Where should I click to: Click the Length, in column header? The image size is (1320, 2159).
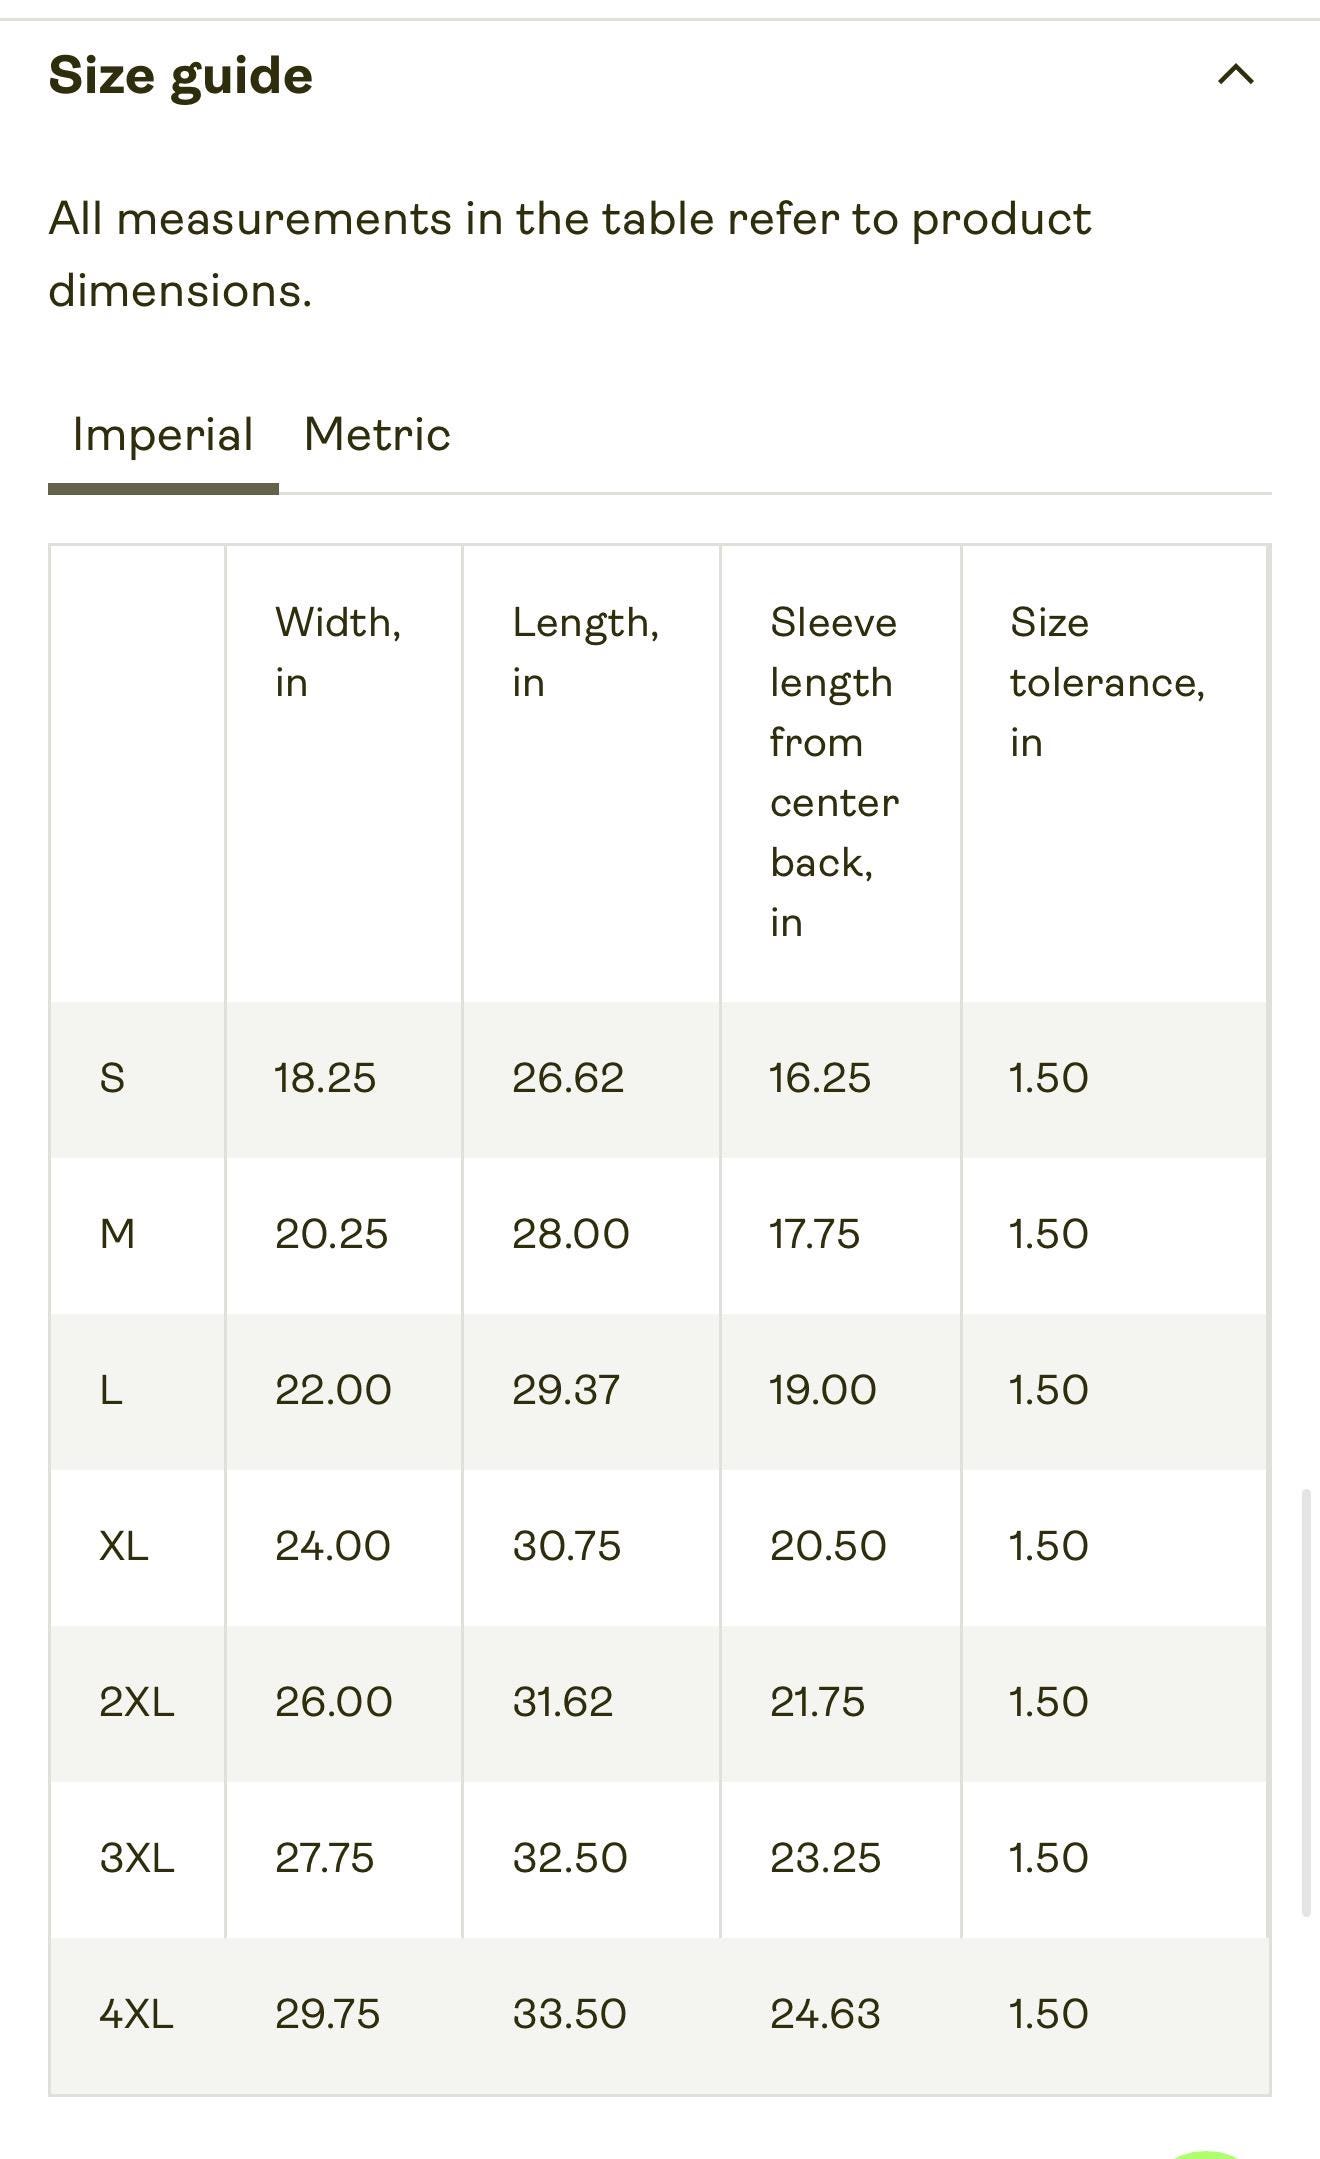[x=586, y=652]
